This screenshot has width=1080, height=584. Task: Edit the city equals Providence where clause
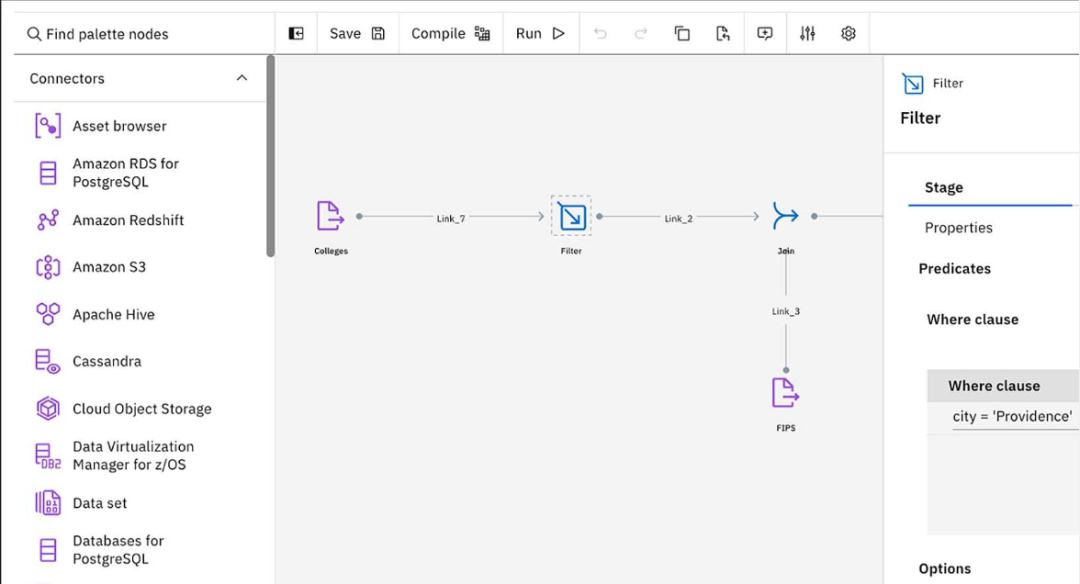(1012, 416)
